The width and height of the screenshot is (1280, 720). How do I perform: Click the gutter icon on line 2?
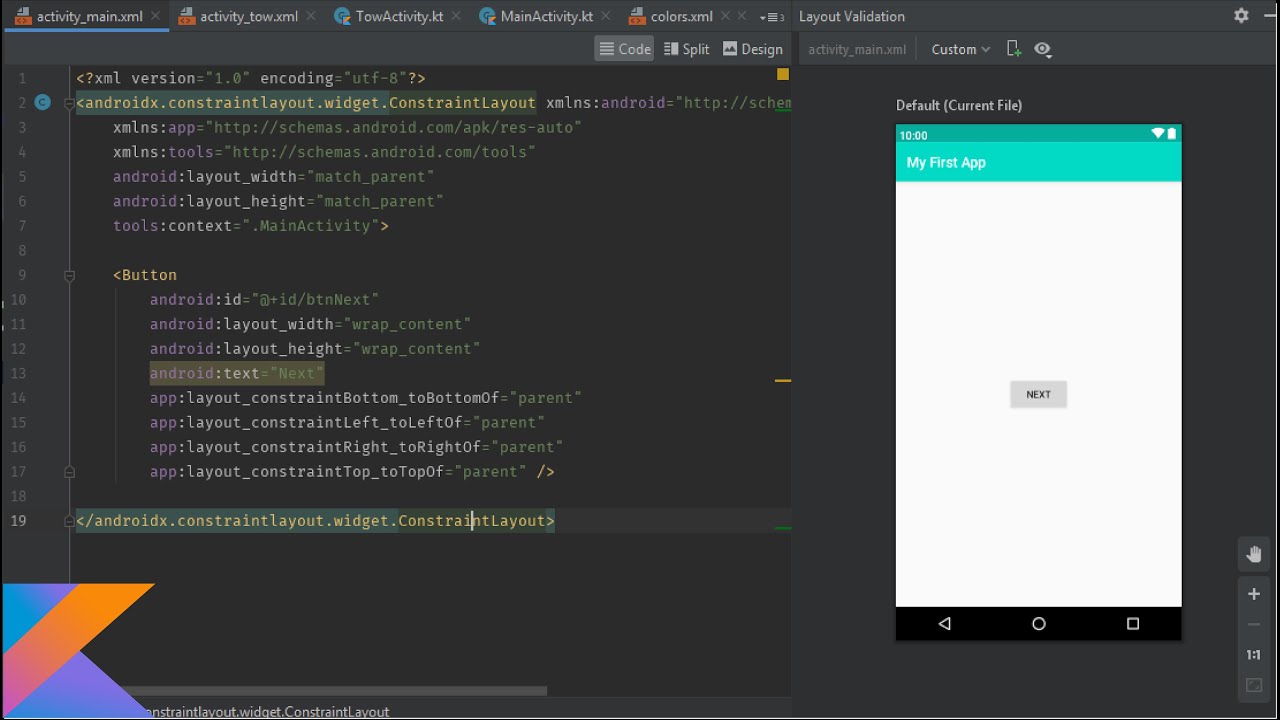42,102
